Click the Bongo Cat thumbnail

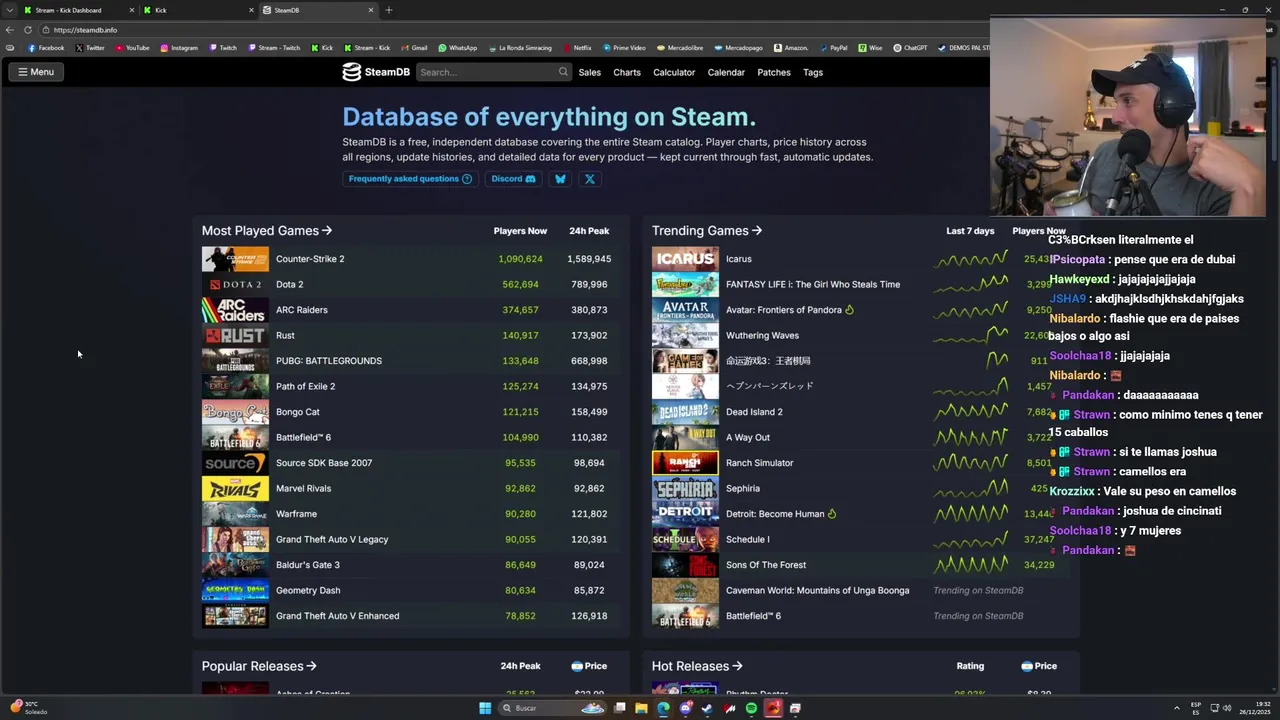click(x=235, y=412)
